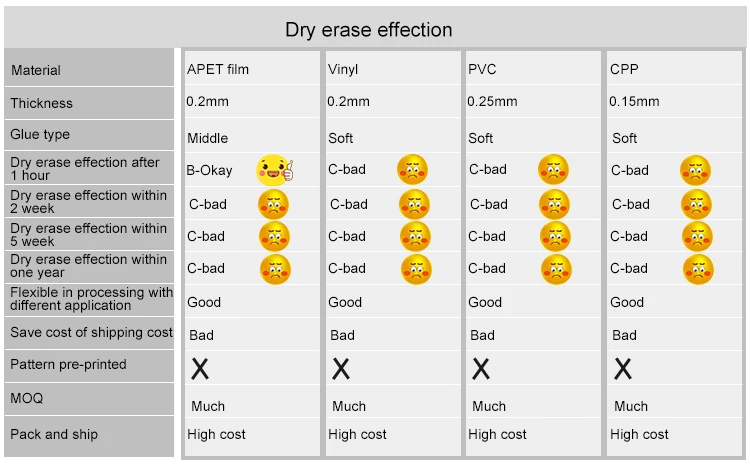The height and width of the screenshot is (471, 750).
Task: Click the sad emoji for CPP within one year
Action: pos(698,268)
